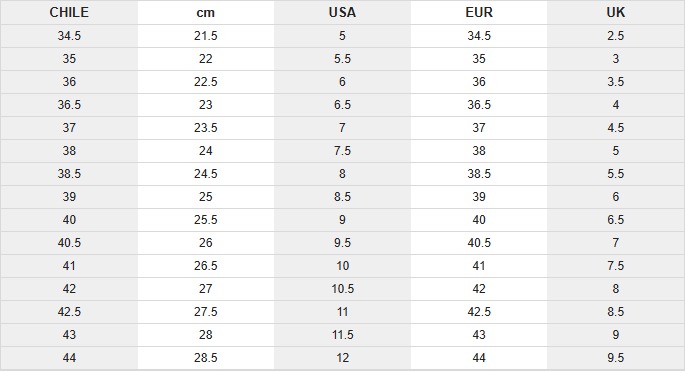
Task: Select CHILE size 42.5 cell
Action: click(x=69, y=312)
